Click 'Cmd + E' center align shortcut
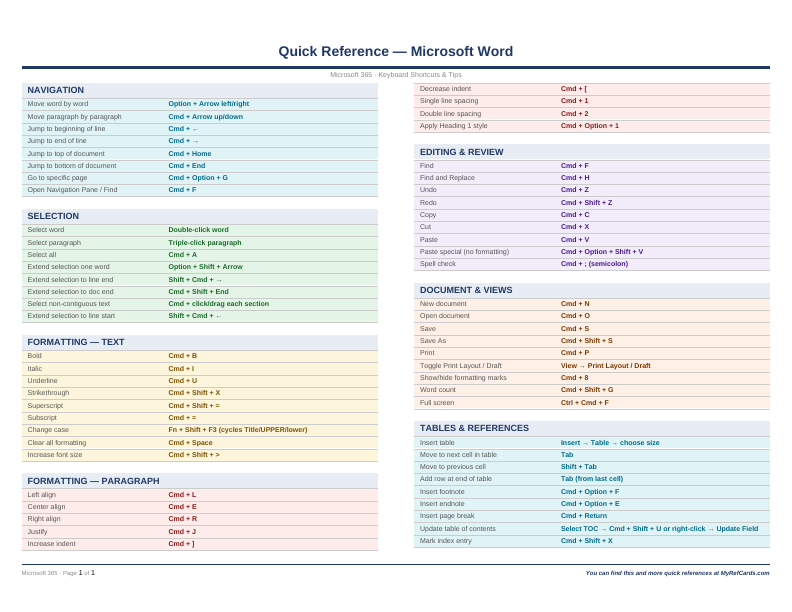The height and width of the screenshot is (612, 792). click(x=183, y=507)
